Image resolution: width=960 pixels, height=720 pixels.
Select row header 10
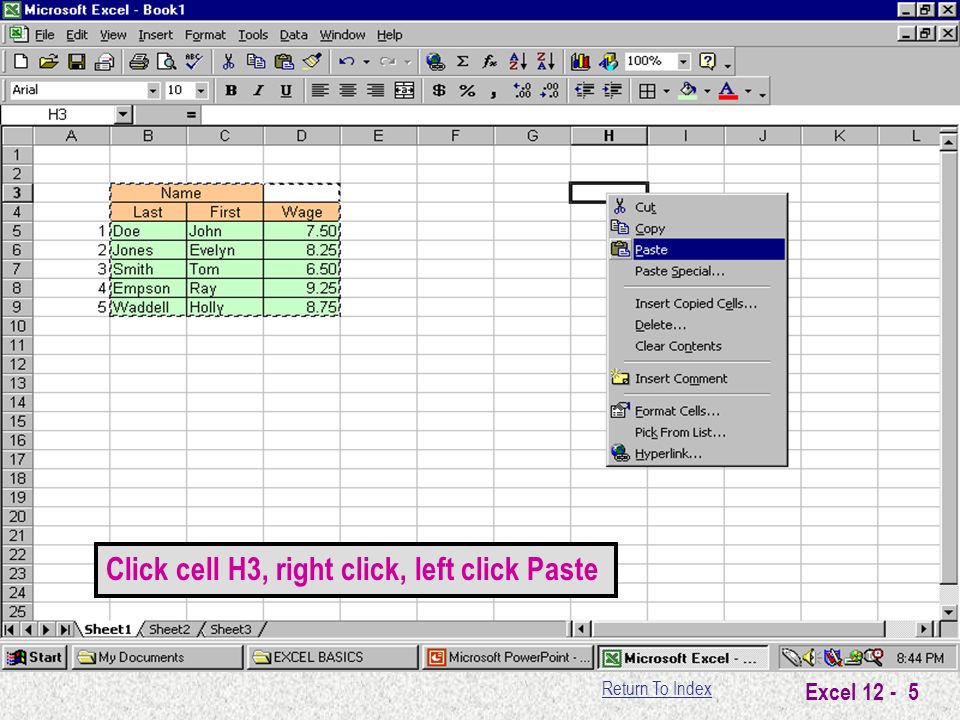pyautogui.click(x=17, y=326)
